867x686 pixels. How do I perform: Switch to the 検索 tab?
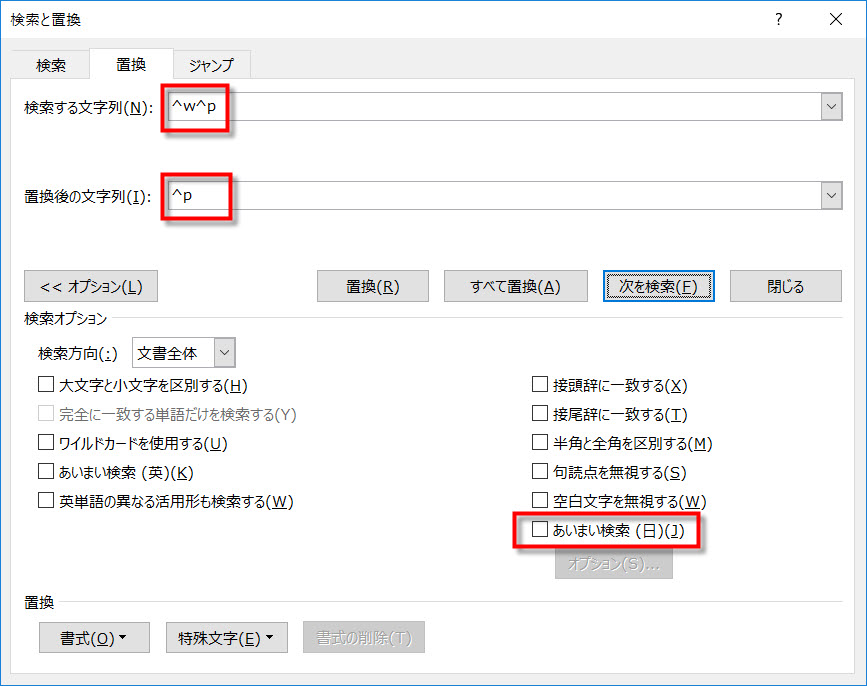(51, 65)
